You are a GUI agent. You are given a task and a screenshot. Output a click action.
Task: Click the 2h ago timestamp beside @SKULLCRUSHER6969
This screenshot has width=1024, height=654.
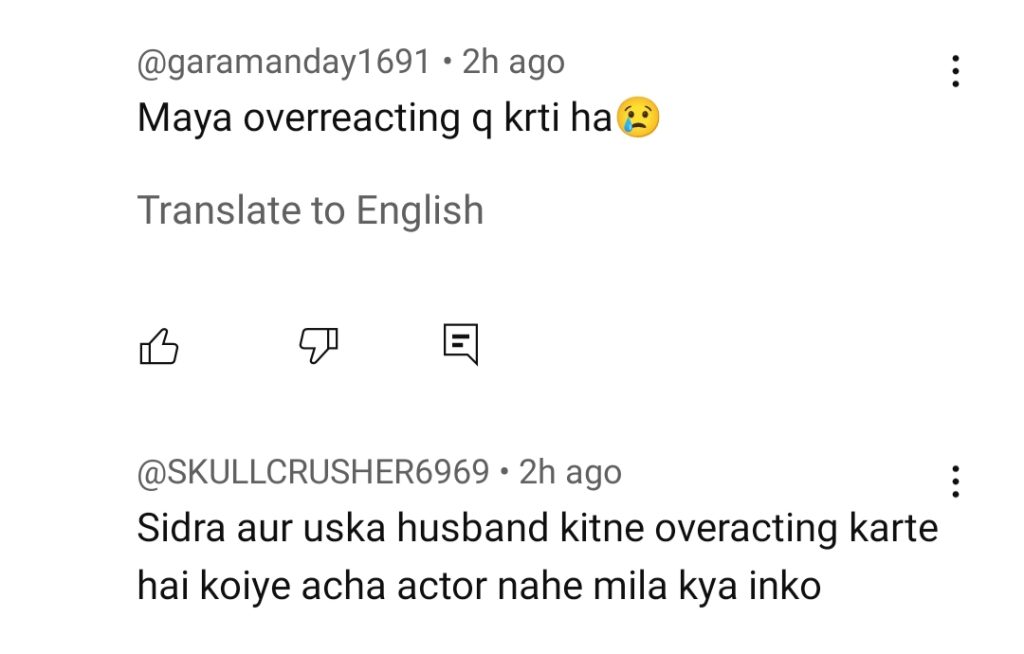[570, 472]
